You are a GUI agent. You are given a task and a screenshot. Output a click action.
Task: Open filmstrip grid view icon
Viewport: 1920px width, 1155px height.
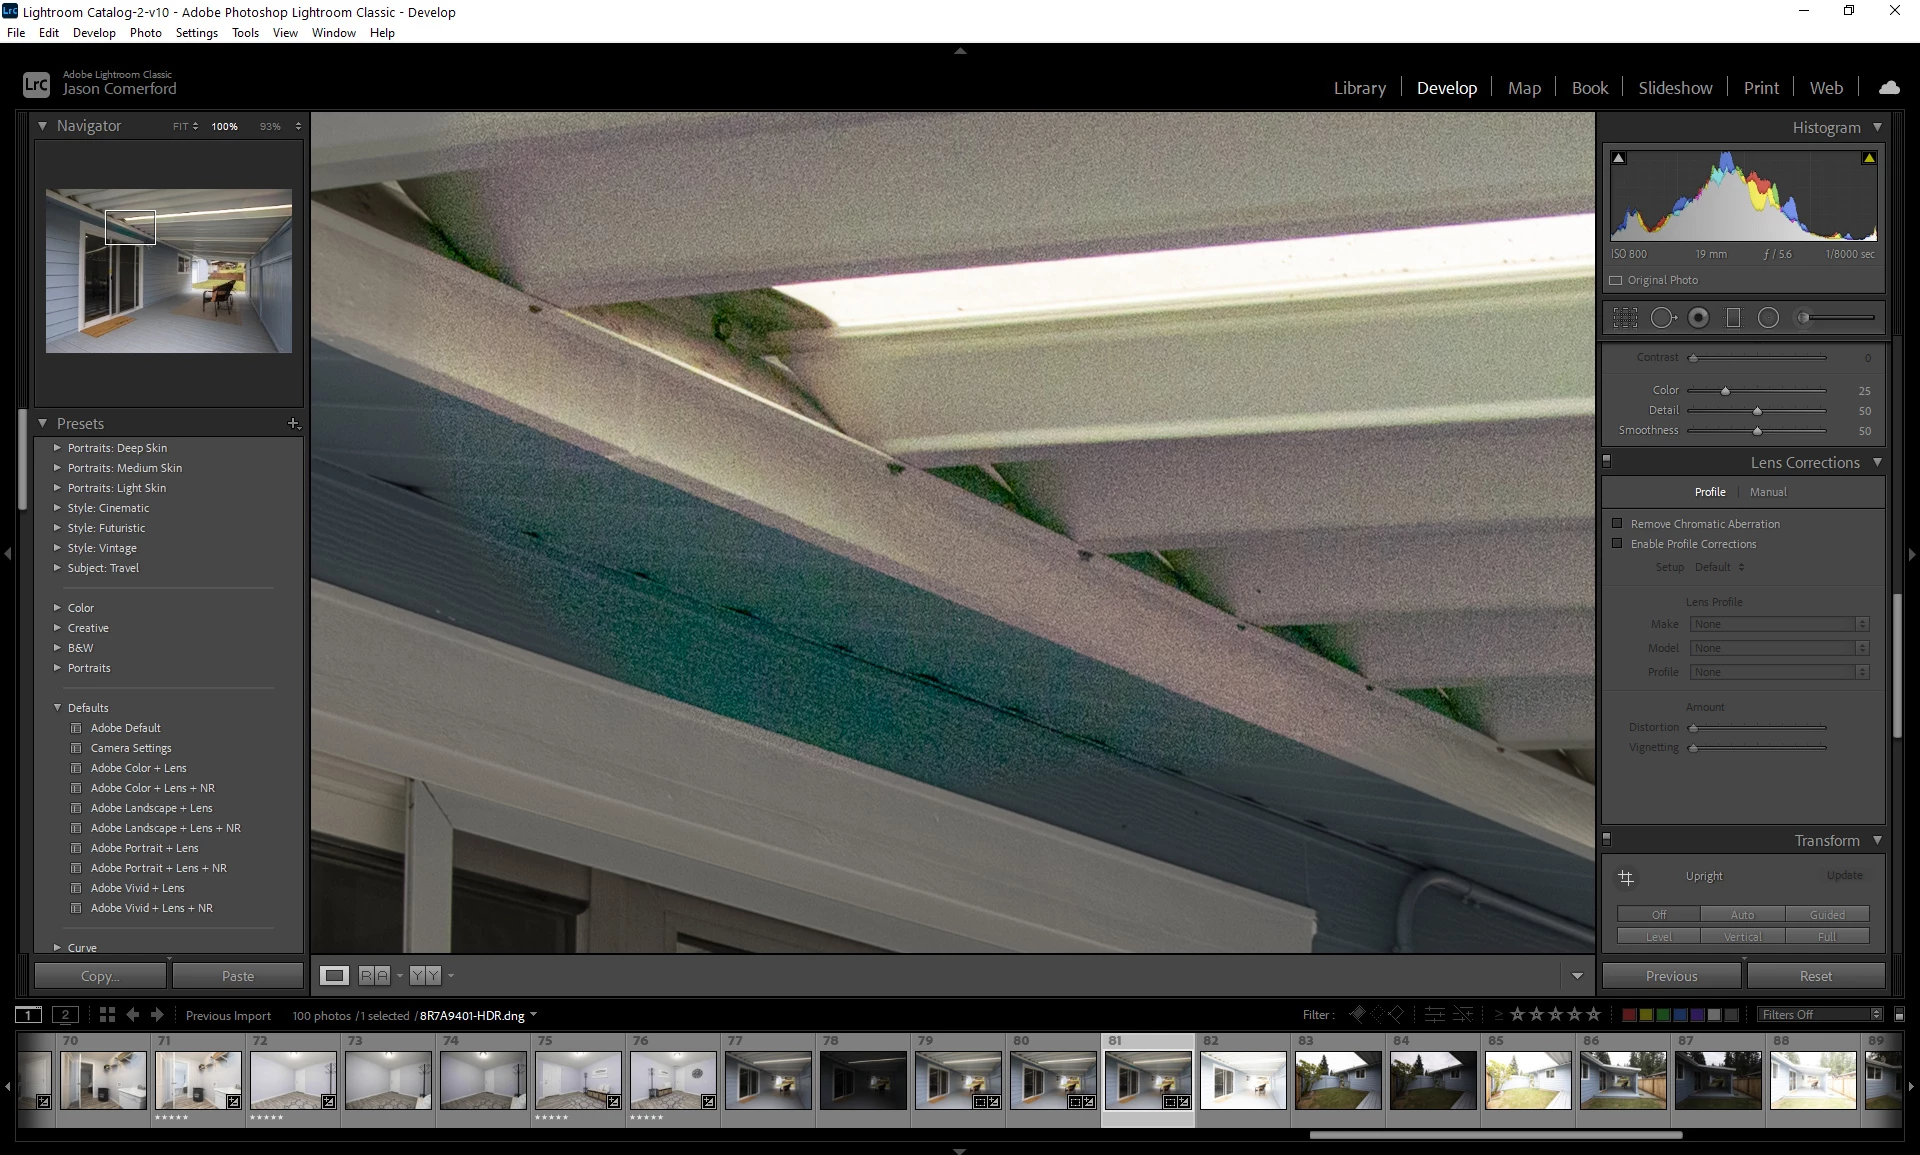[107, 1015]
